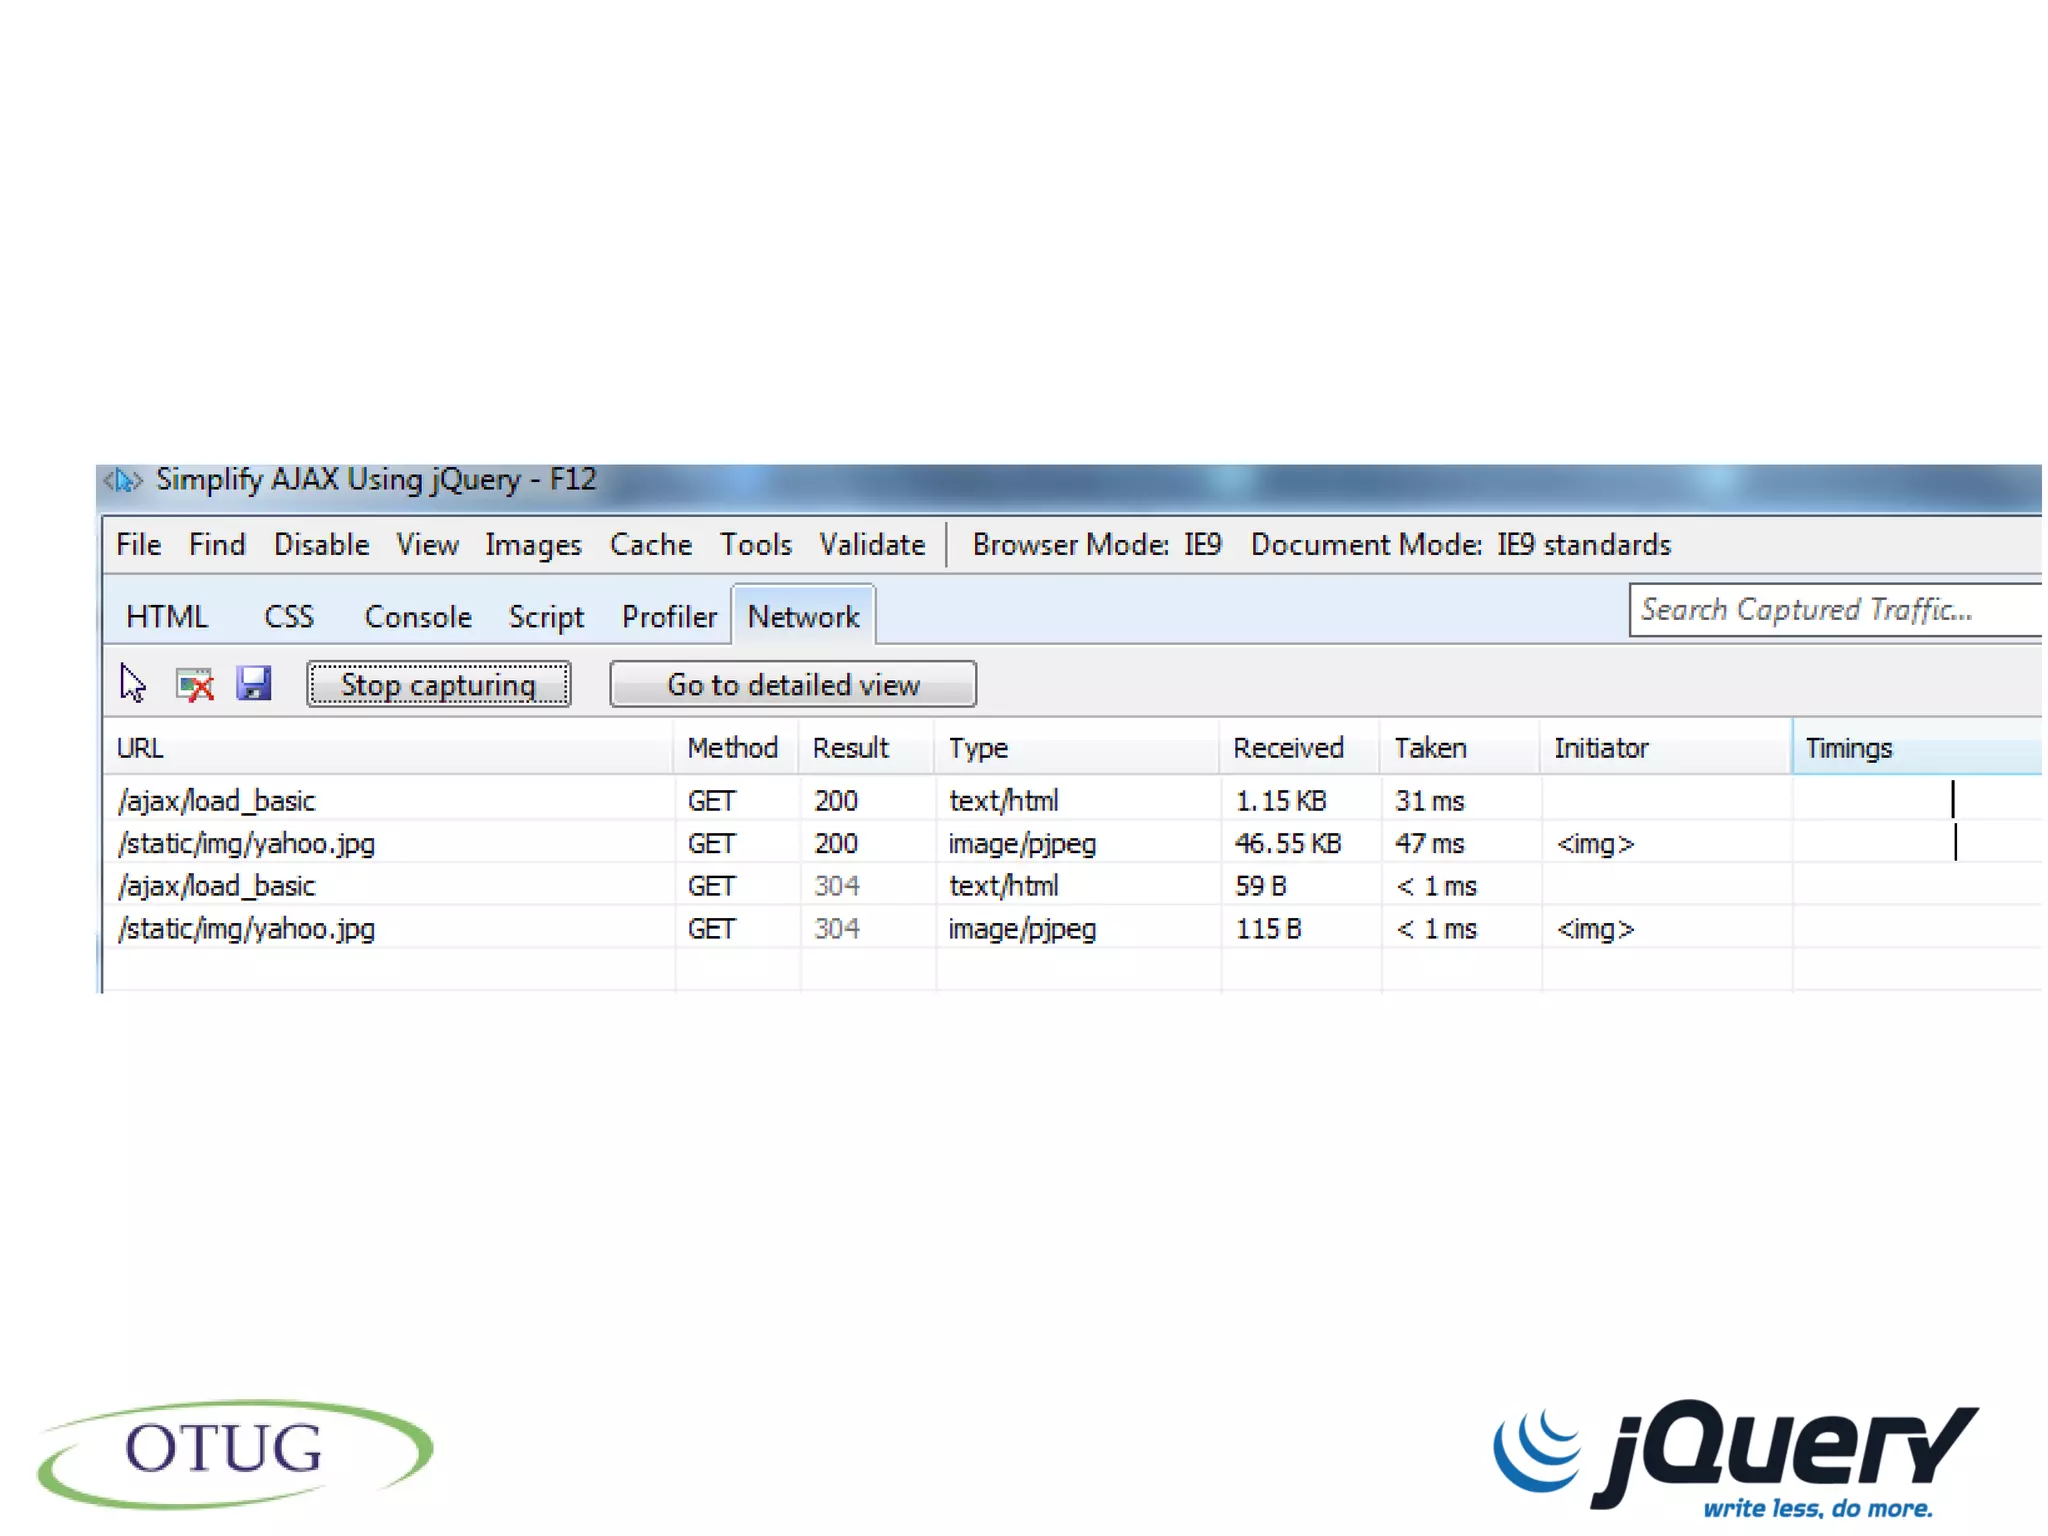
Task: Click the OTUG logo
Action: point(235,1452)
